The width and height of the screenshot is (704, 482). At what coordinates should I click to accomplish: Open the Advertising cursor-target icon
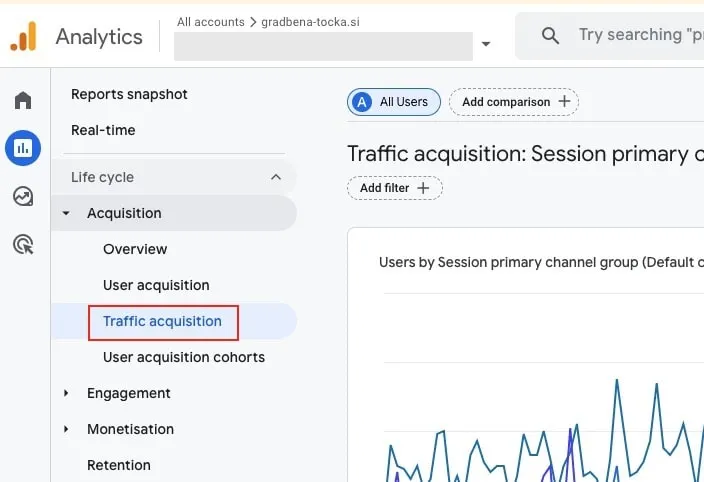pos(23,244)
